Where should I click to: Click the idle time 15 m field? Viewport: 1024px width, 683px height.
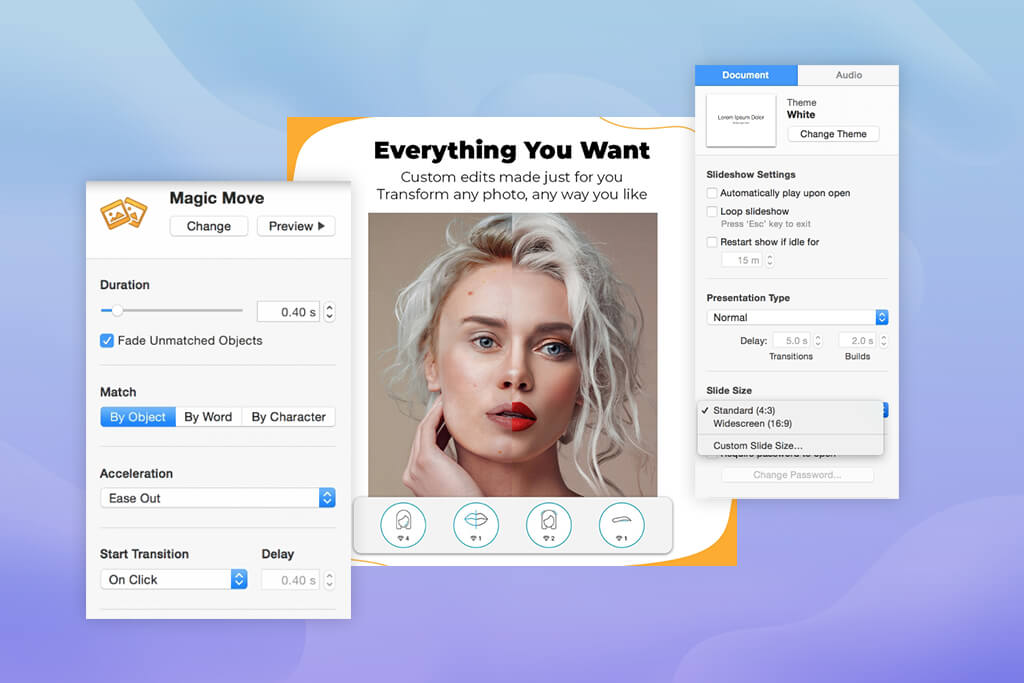[x=742, y=261]
